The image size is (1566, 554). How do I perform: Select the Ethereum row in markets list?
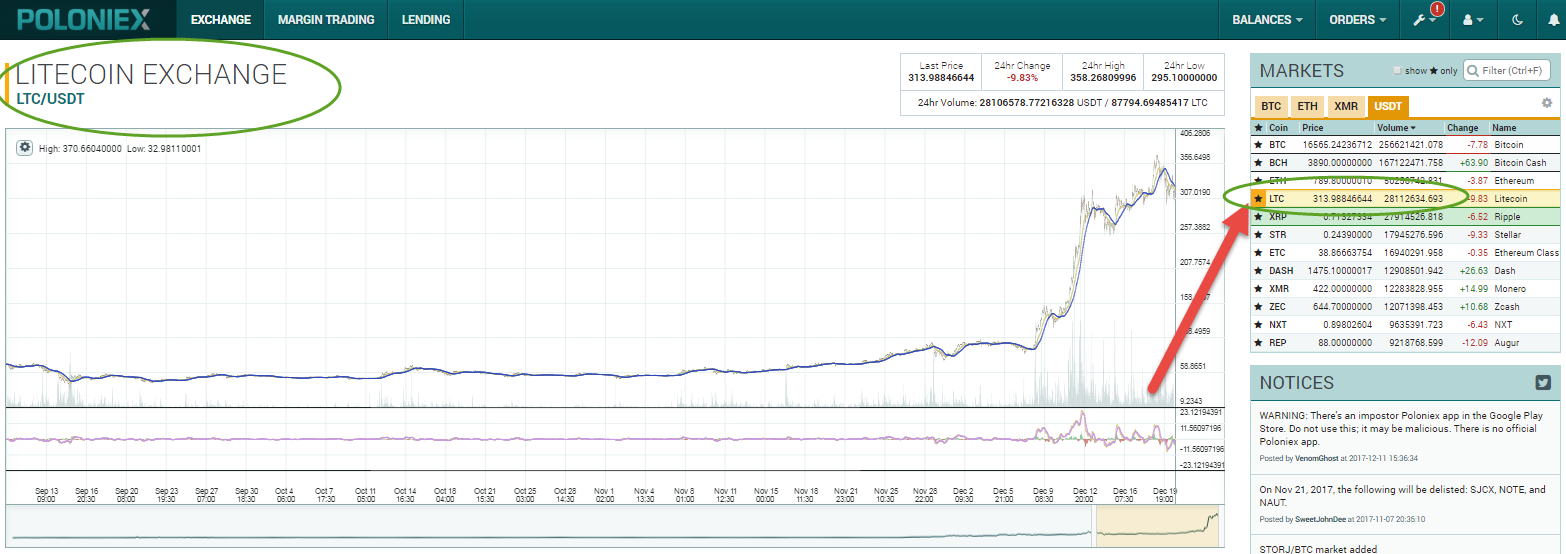coord(1400,181)
